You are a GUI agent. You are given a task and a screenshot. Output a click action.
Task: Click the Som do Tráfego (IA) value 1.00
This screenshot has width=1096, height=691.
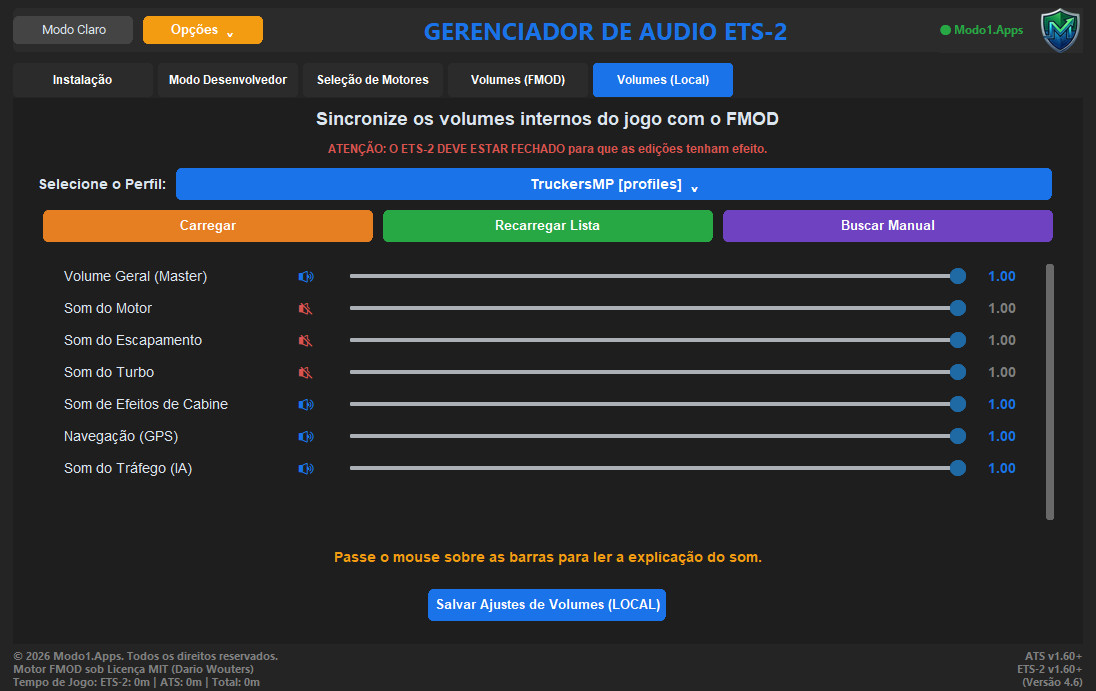[1002, 469]
